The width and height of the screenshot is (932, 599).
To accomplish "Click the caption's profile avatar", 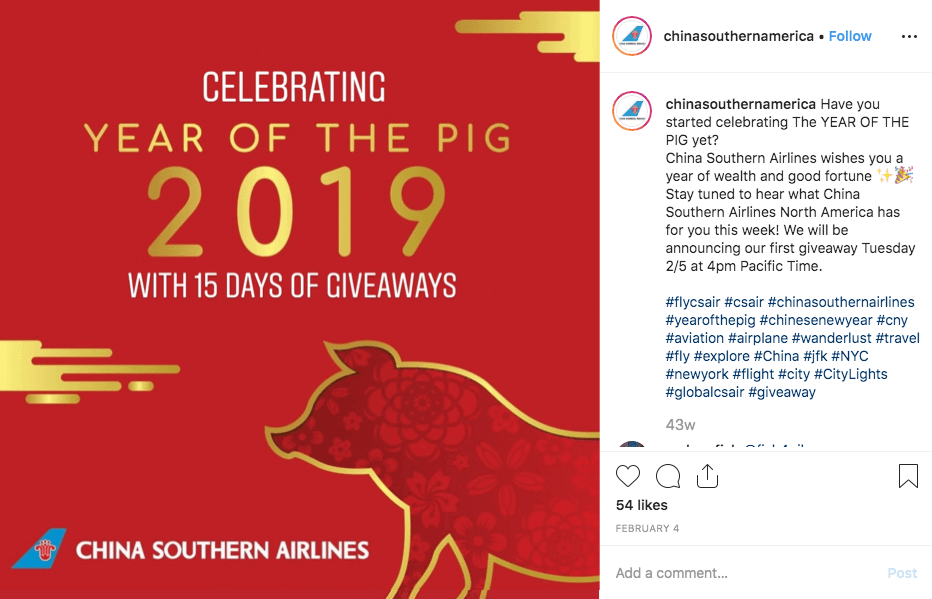I will coord(633,112).
